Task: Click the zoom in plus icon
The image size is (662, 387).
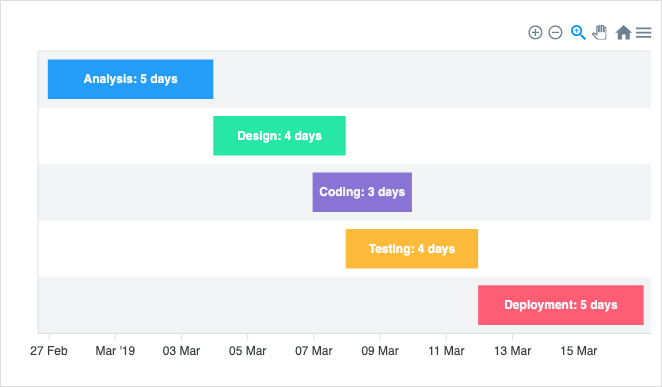Action: click(535, 32)
